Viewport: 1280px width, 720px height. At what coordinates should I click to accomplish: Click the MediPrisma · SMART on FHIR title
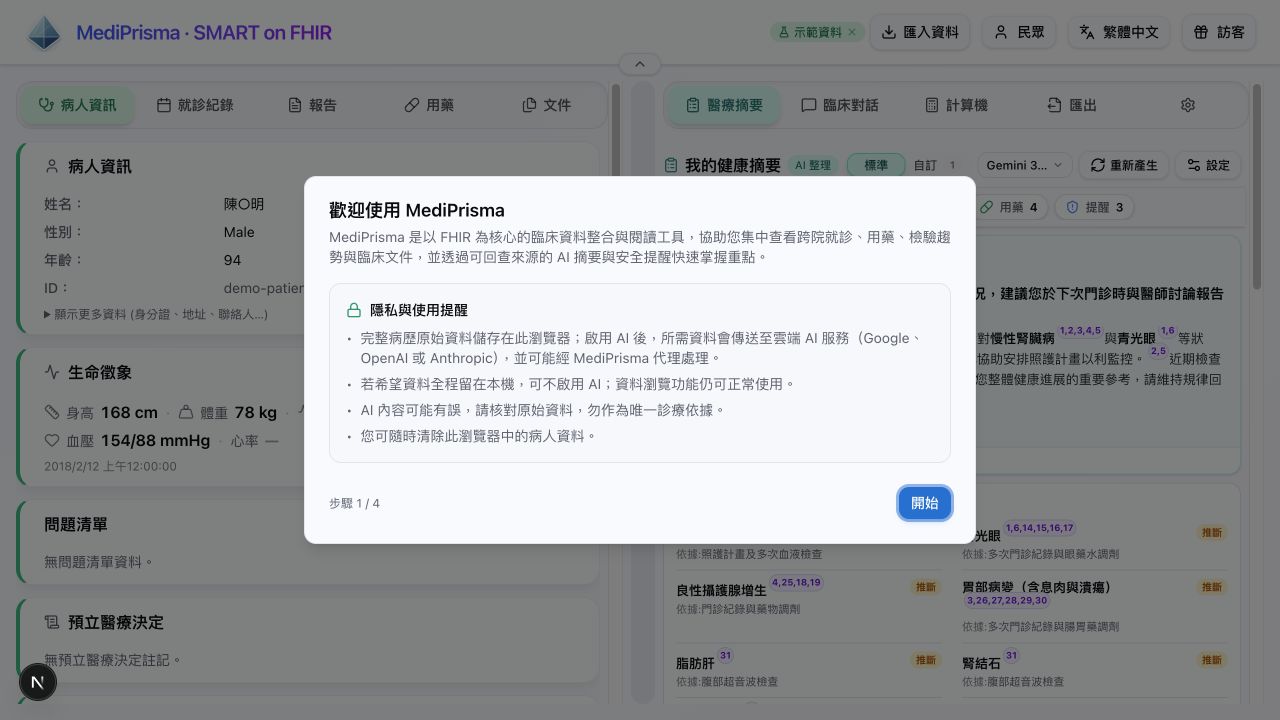coord(204,33)
